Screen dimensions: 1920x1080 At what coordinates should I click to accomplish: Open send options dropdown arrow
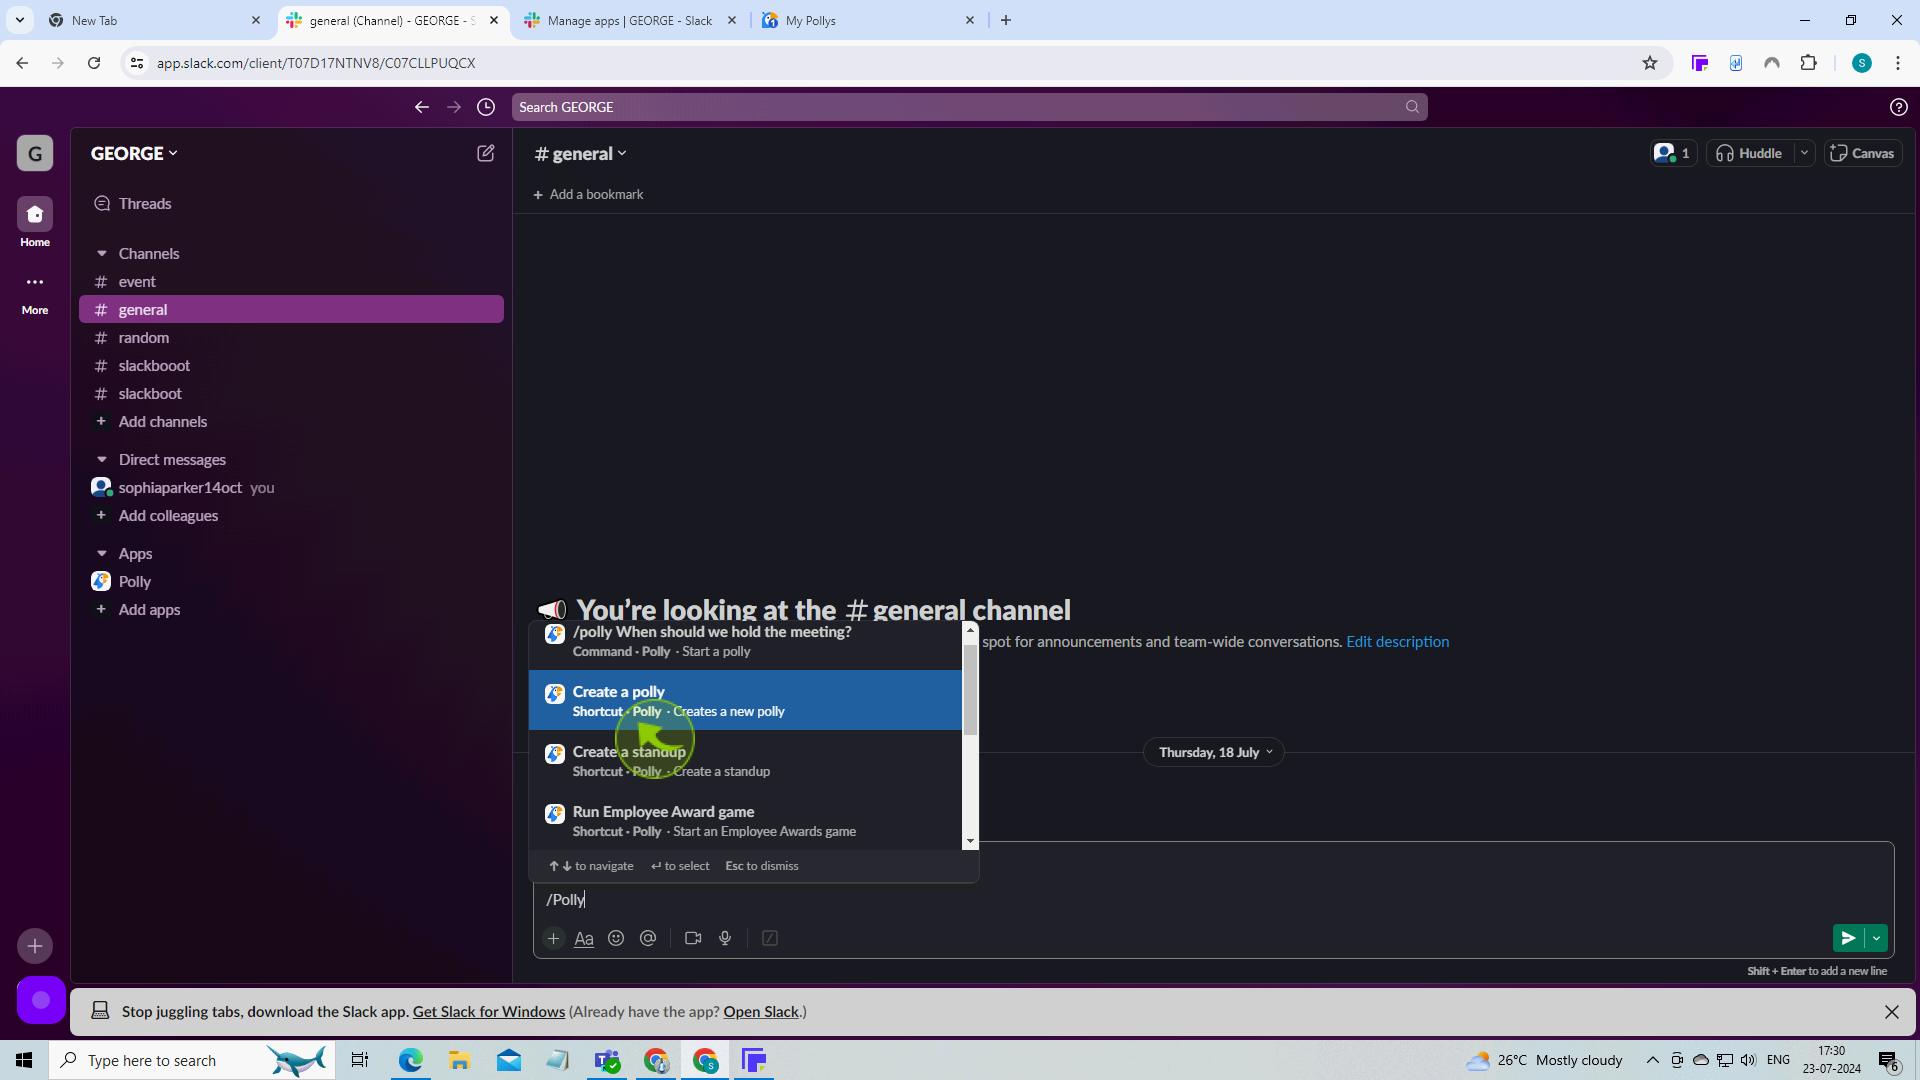(1877, 938)
